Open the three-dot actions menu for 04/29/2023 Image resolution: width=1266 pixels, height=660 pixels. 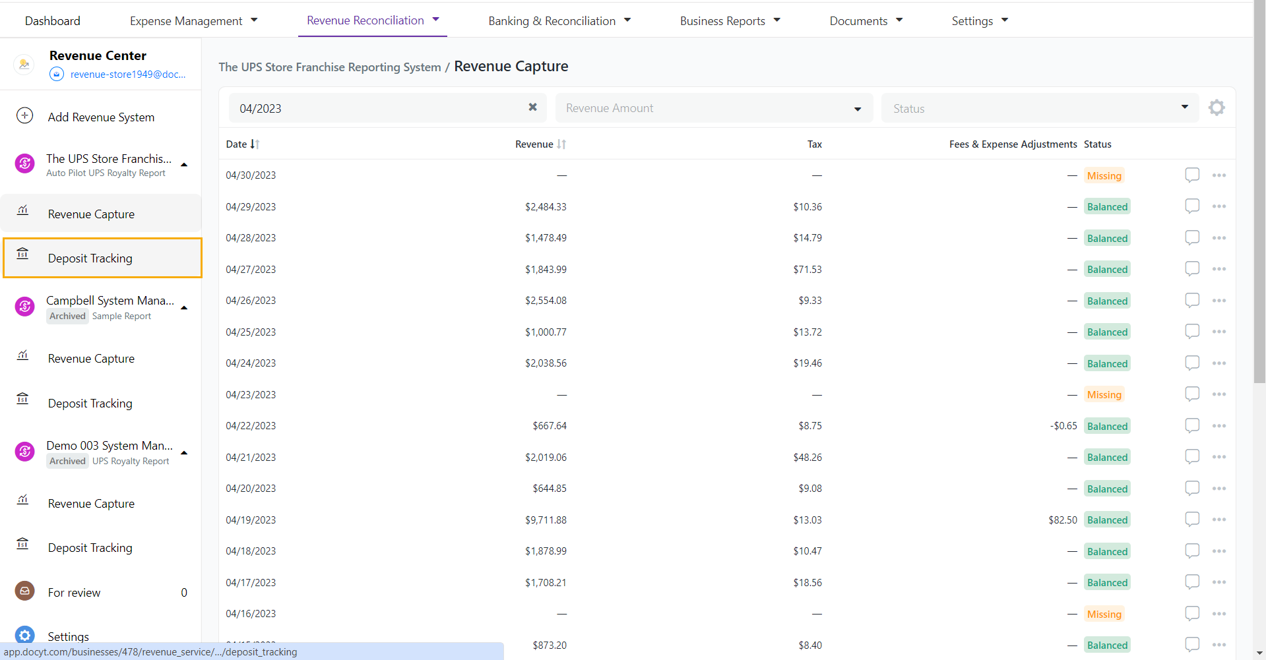(1219, 206)
